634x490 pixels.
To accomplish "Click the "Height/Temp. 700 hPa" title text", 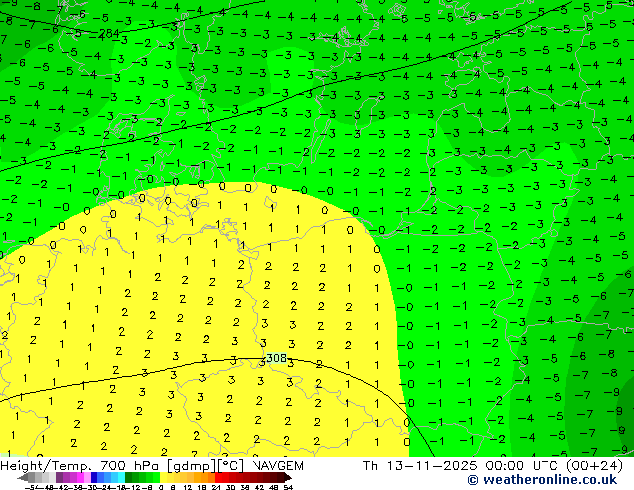I will [x=79, y=466].
